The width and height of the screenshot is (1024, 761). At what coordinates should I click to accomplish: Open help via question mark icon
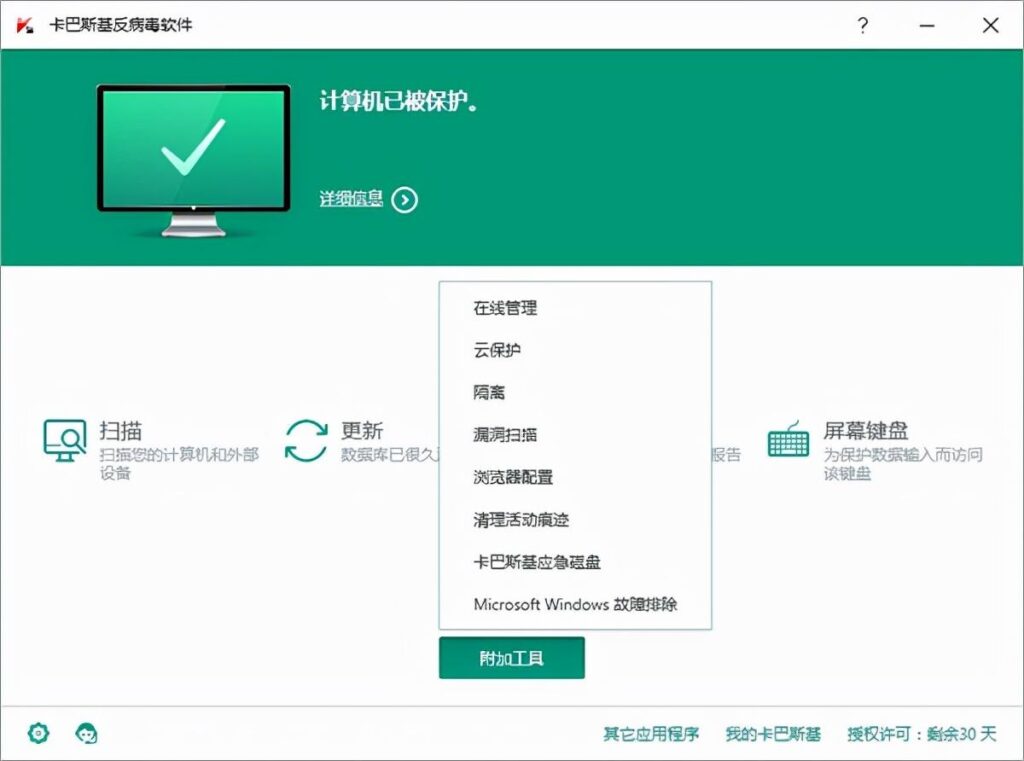[x=862, y=25]
